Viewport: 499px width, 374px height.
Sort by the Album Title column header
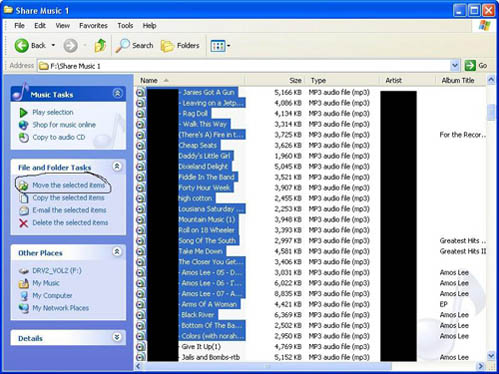[x=461, y=80]
